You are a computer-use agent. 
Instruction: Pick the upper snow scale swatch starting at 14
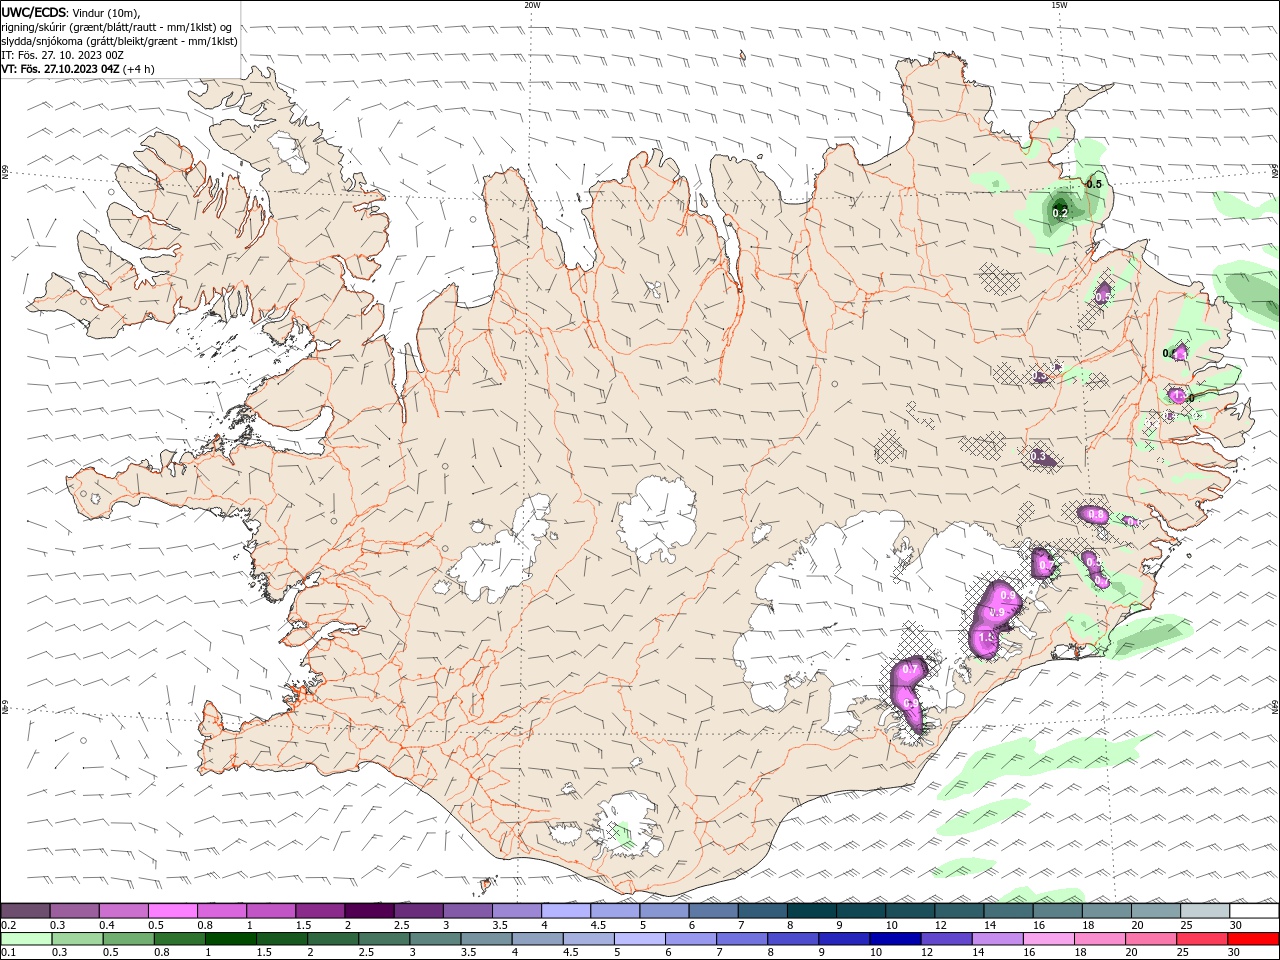[x=1008, y=911]
